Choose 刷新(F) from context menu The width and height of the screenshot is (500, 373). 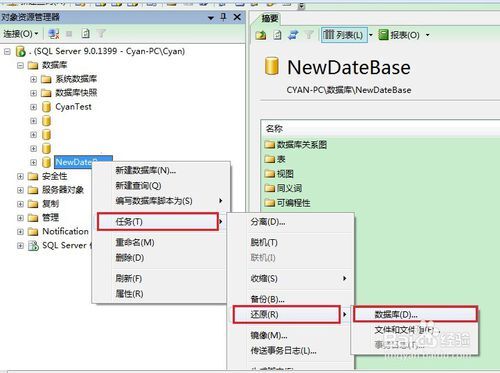click(129, 278)
